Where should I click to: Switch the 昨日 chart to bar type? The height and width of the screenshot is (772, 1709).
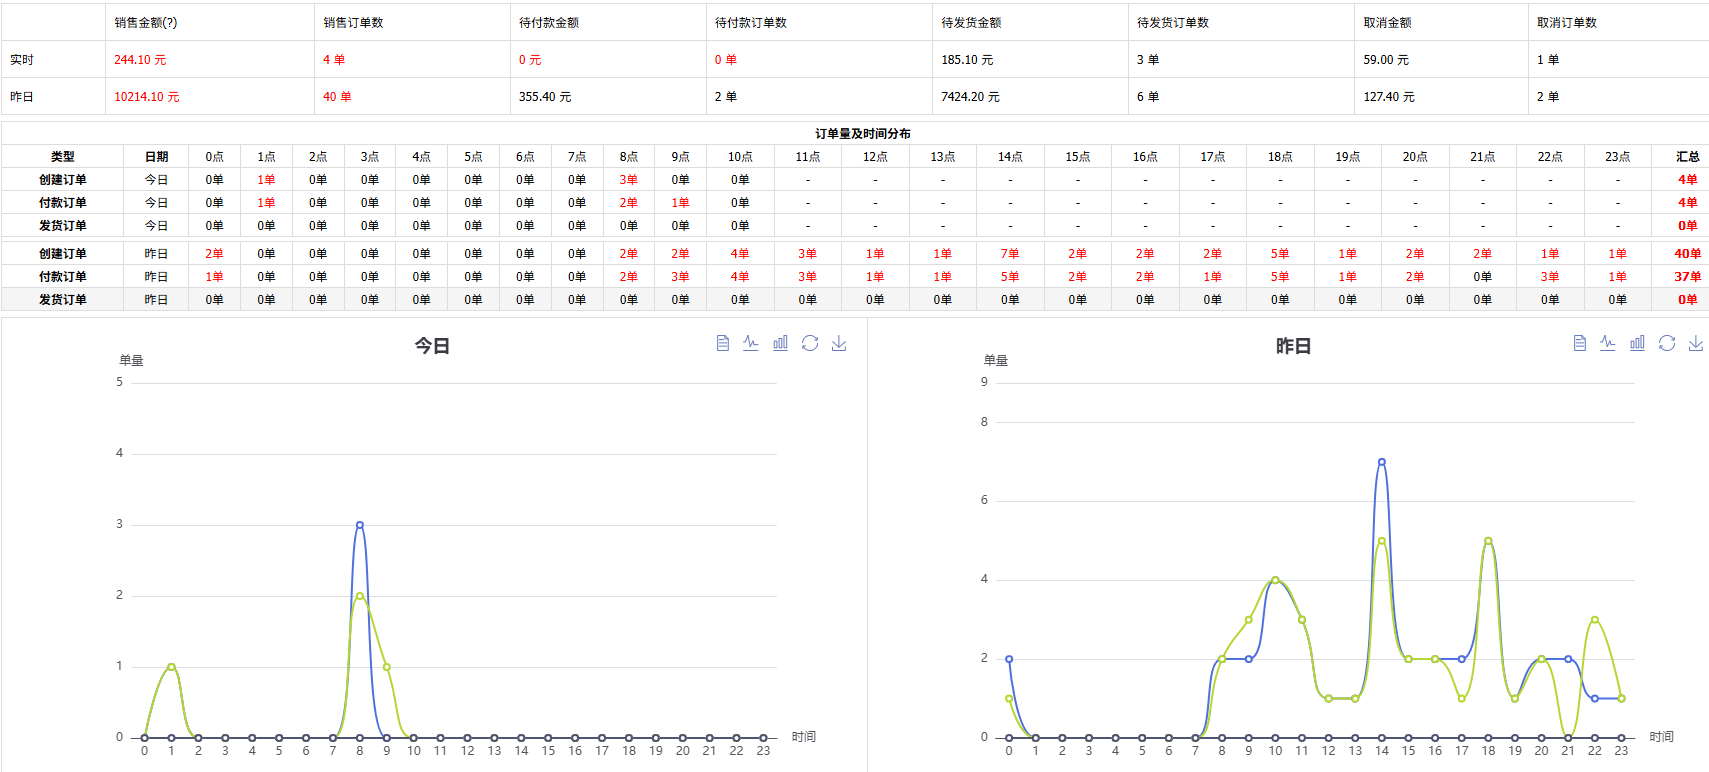click(1637, 343)
